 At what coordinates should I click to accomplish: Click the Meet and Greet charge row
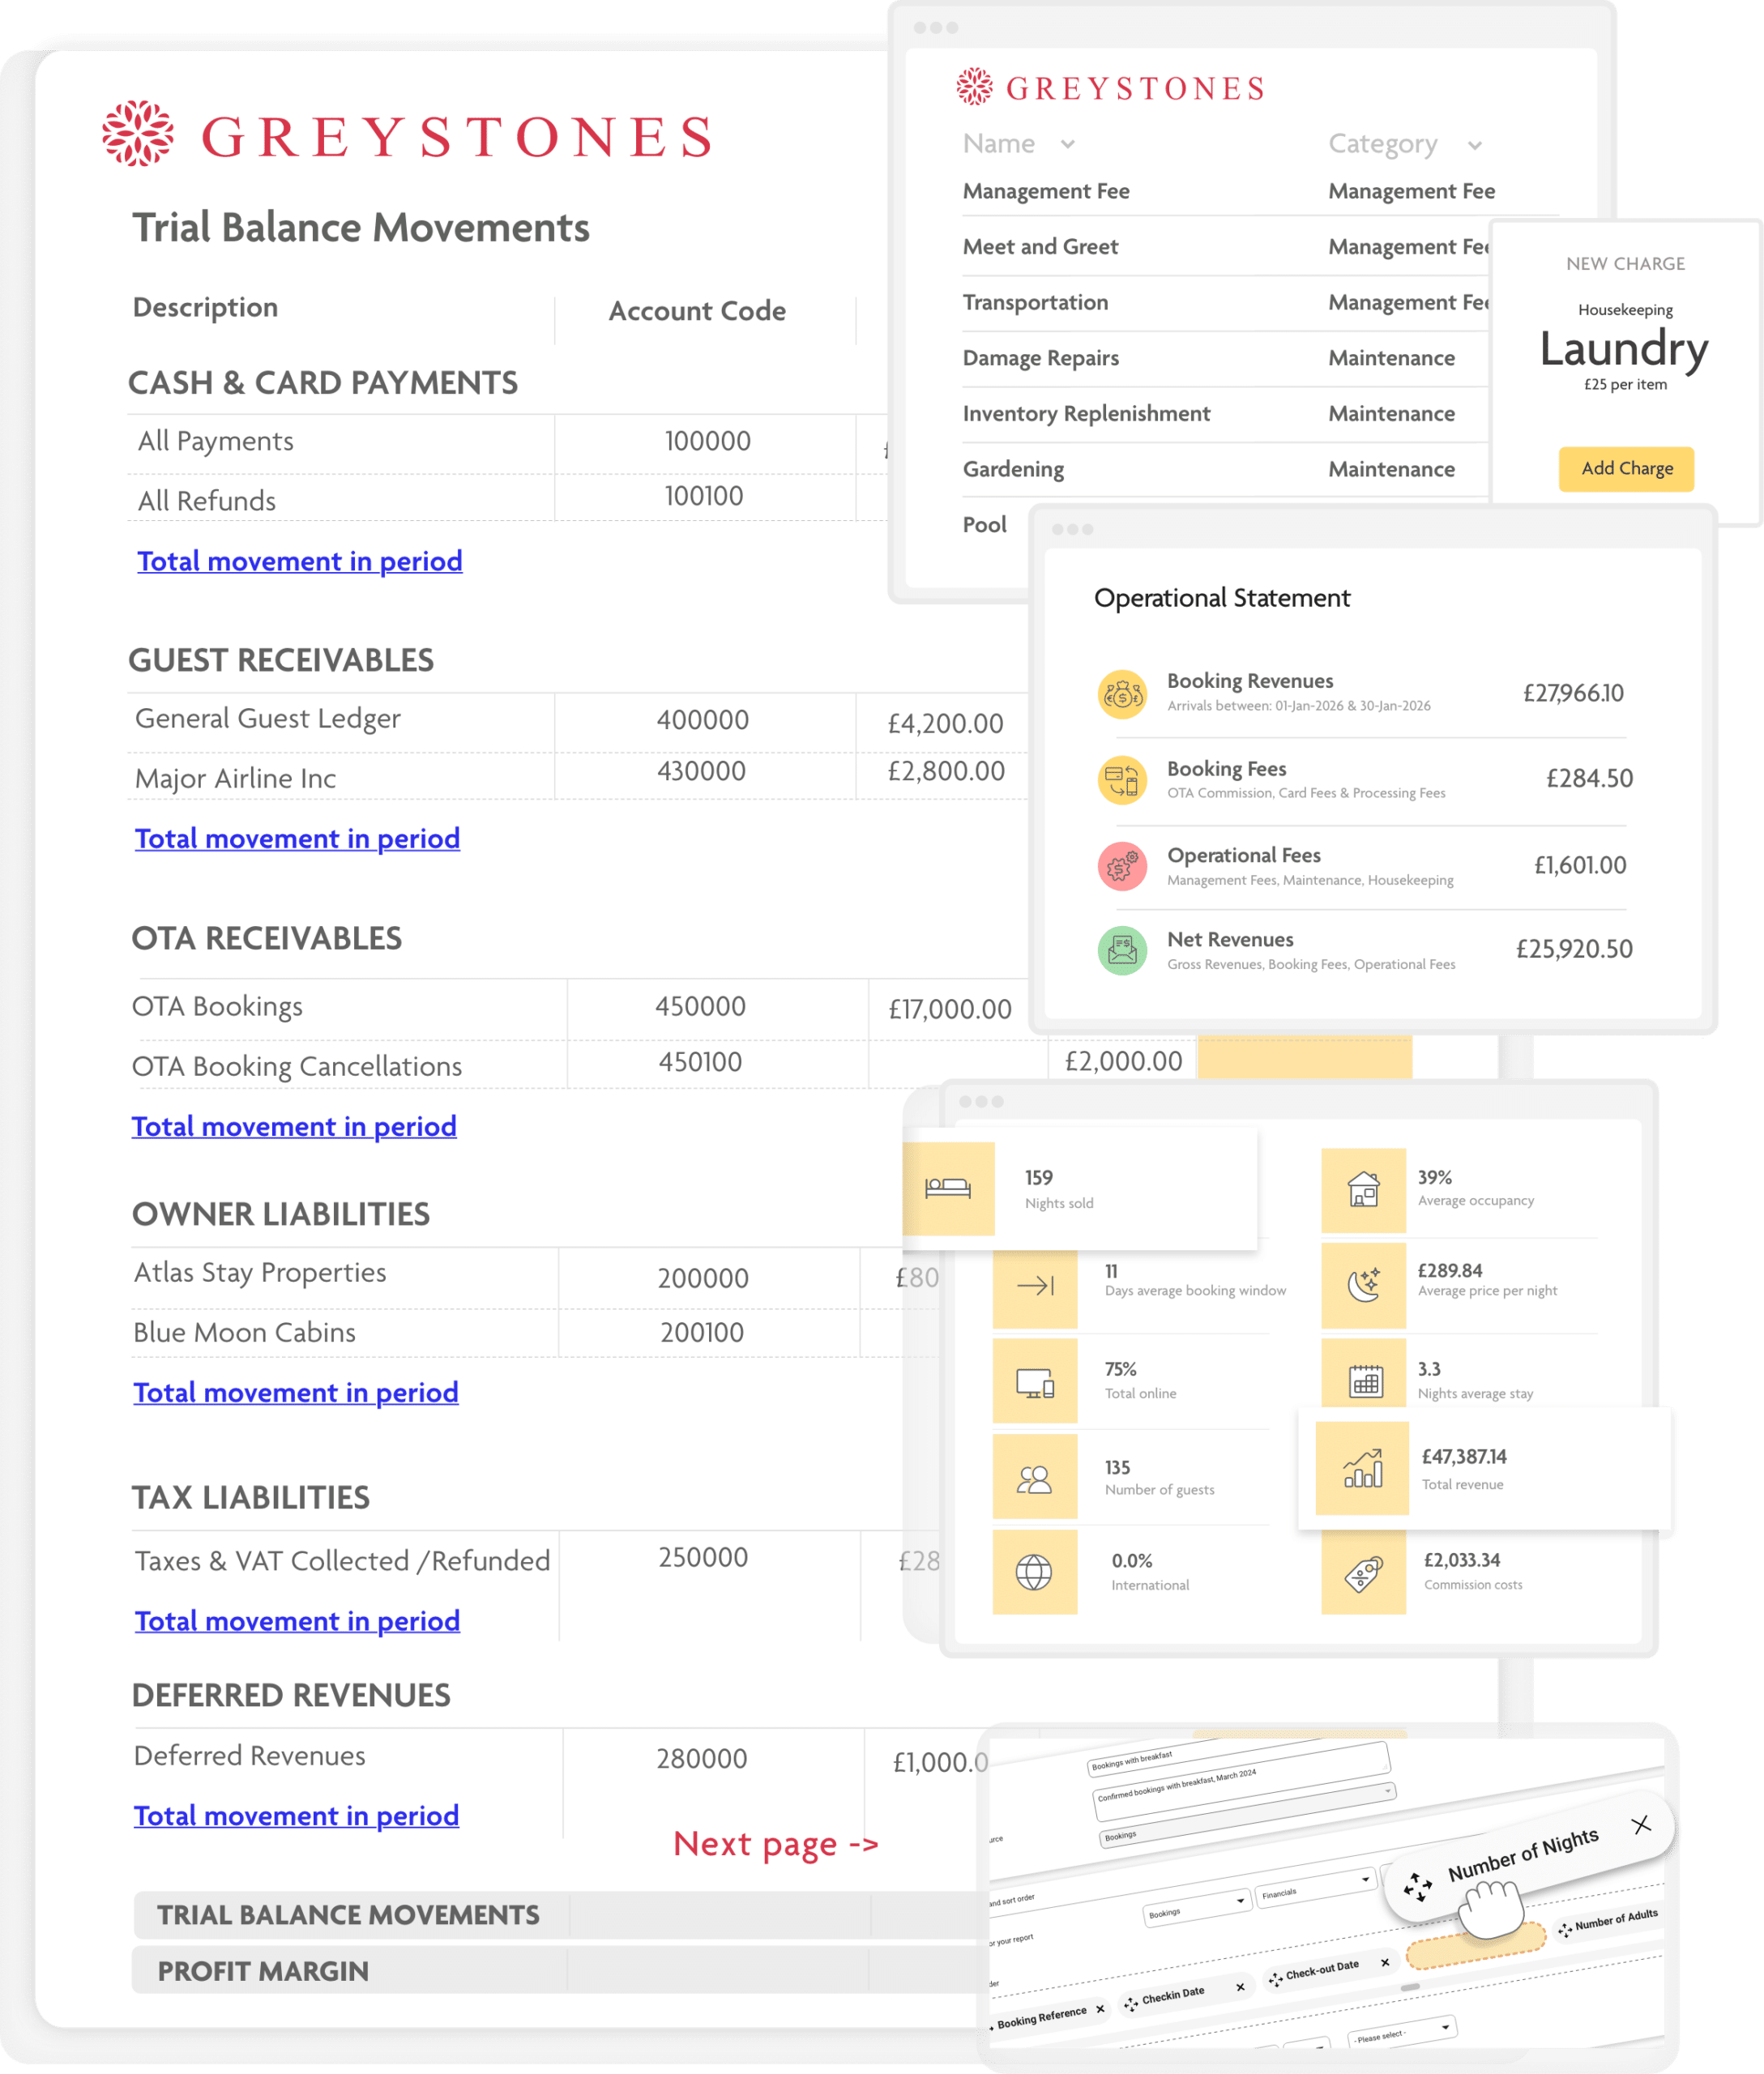tap(1225, 247)
